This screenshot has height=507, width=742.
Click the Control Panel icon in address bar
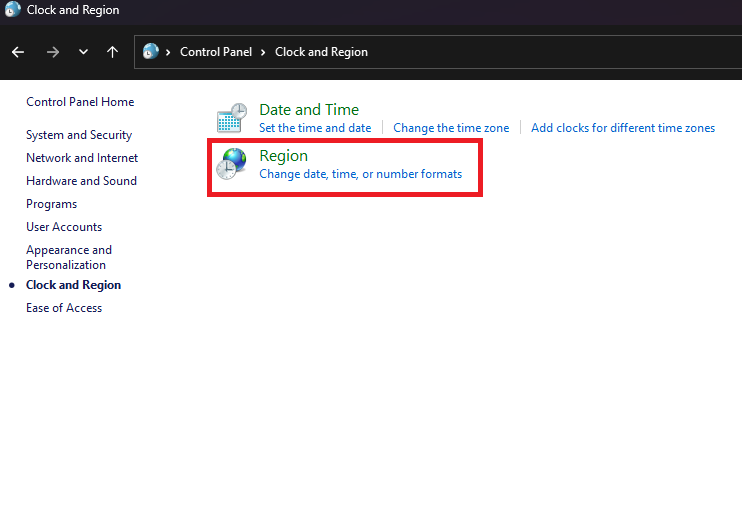[x=151, y=52]
